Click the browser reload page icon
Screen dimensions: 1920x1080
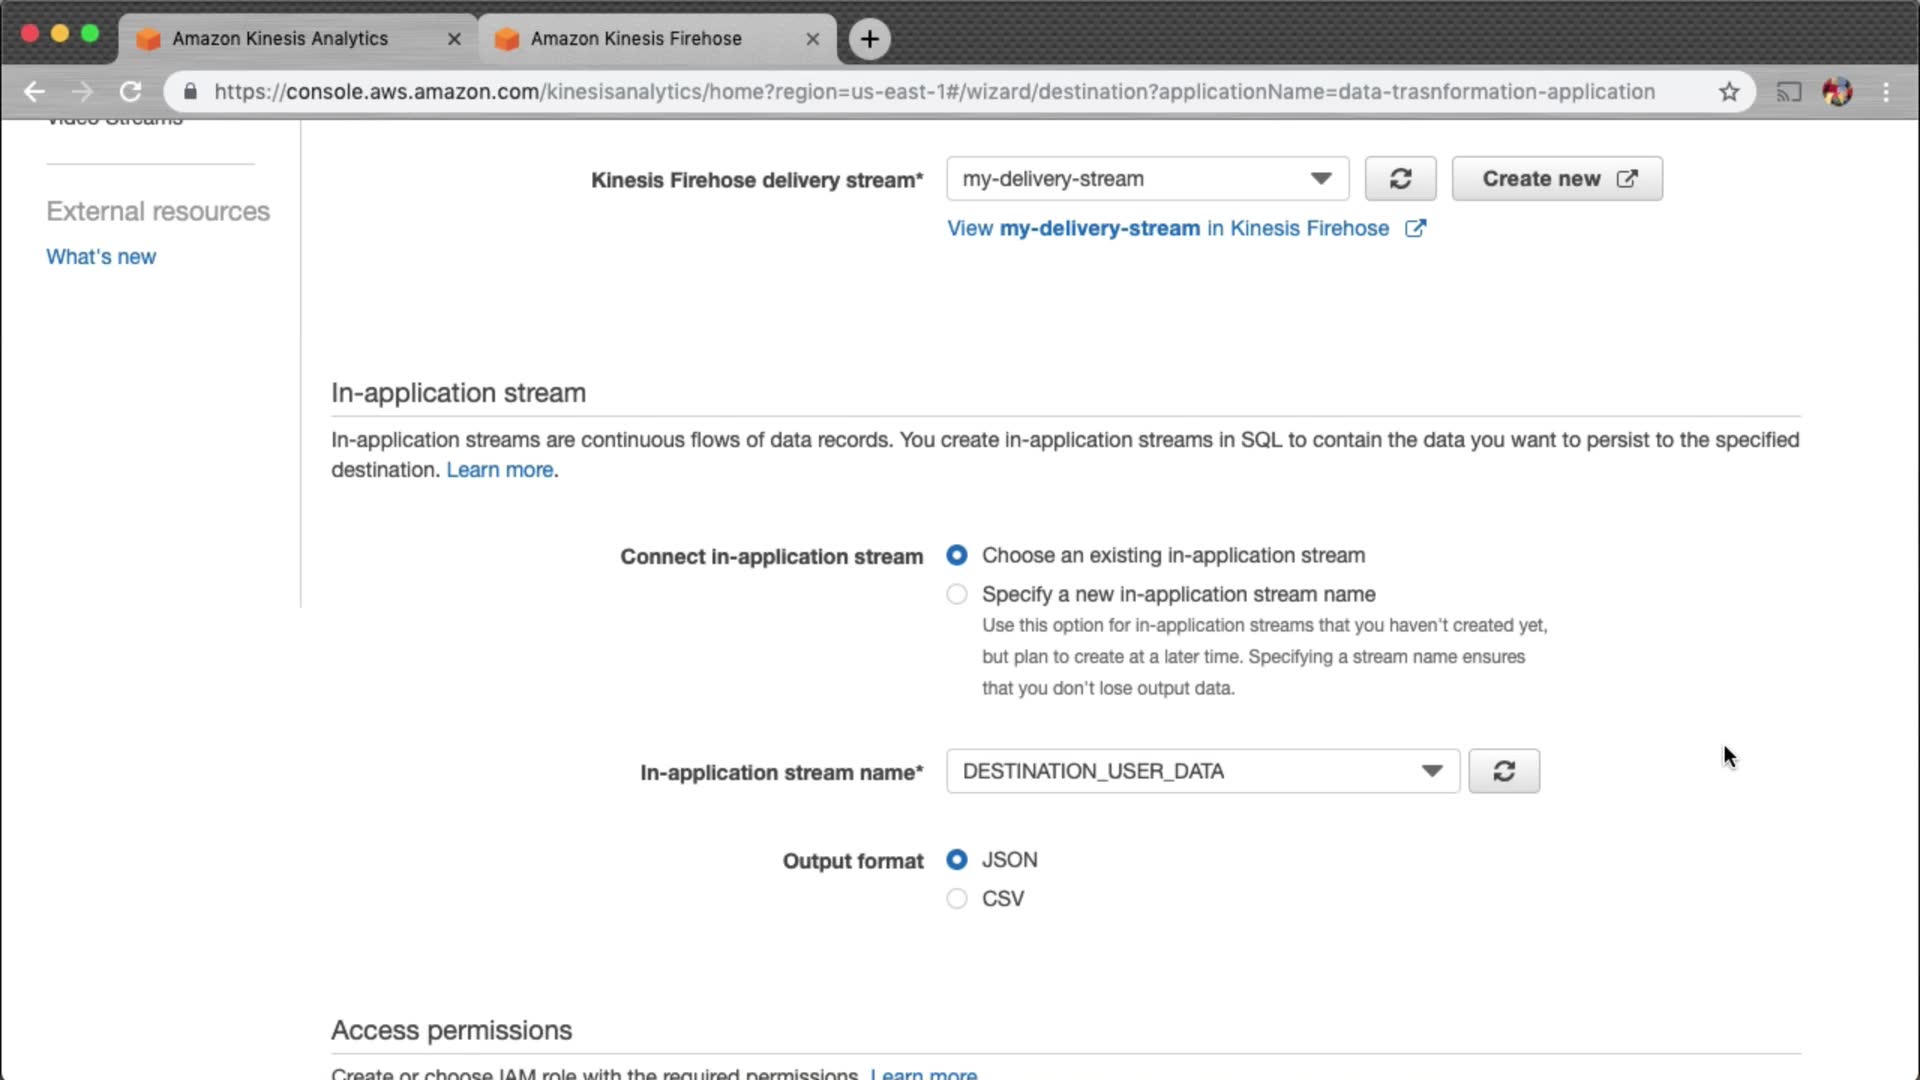[x=130, y=92]
